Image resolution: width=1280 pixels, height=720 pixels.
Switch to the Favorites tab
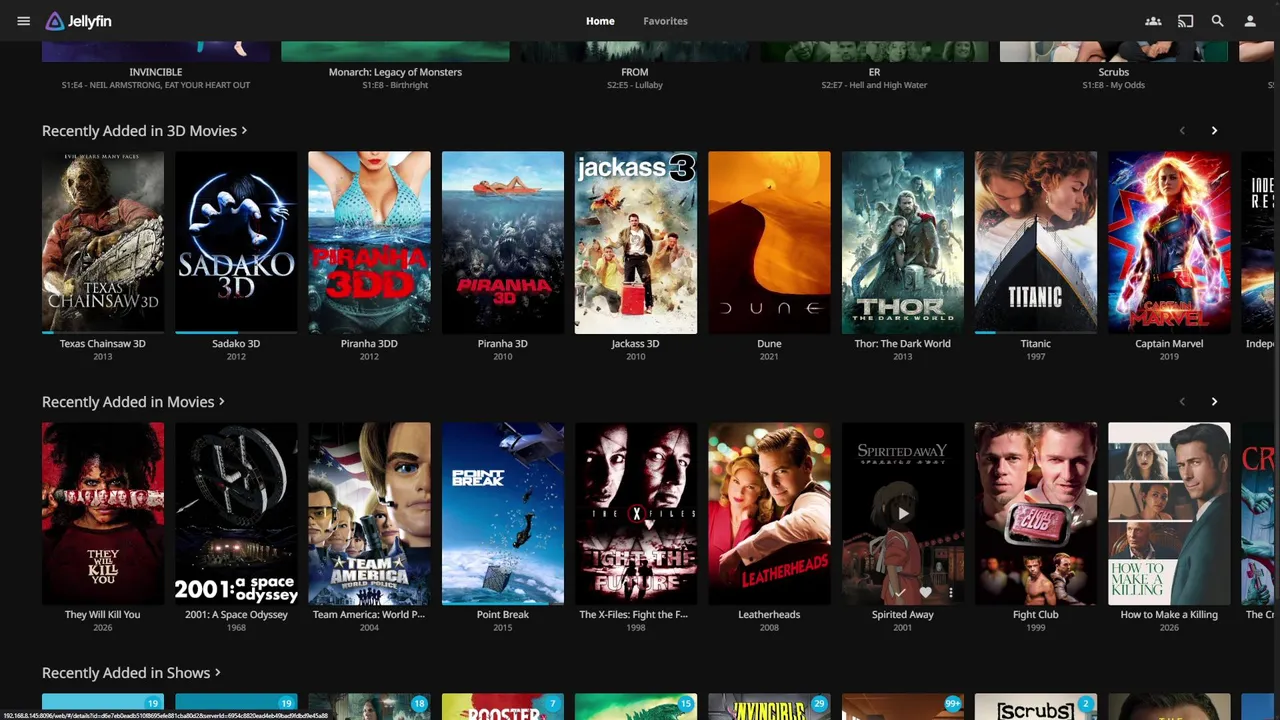tap(665, 21)
